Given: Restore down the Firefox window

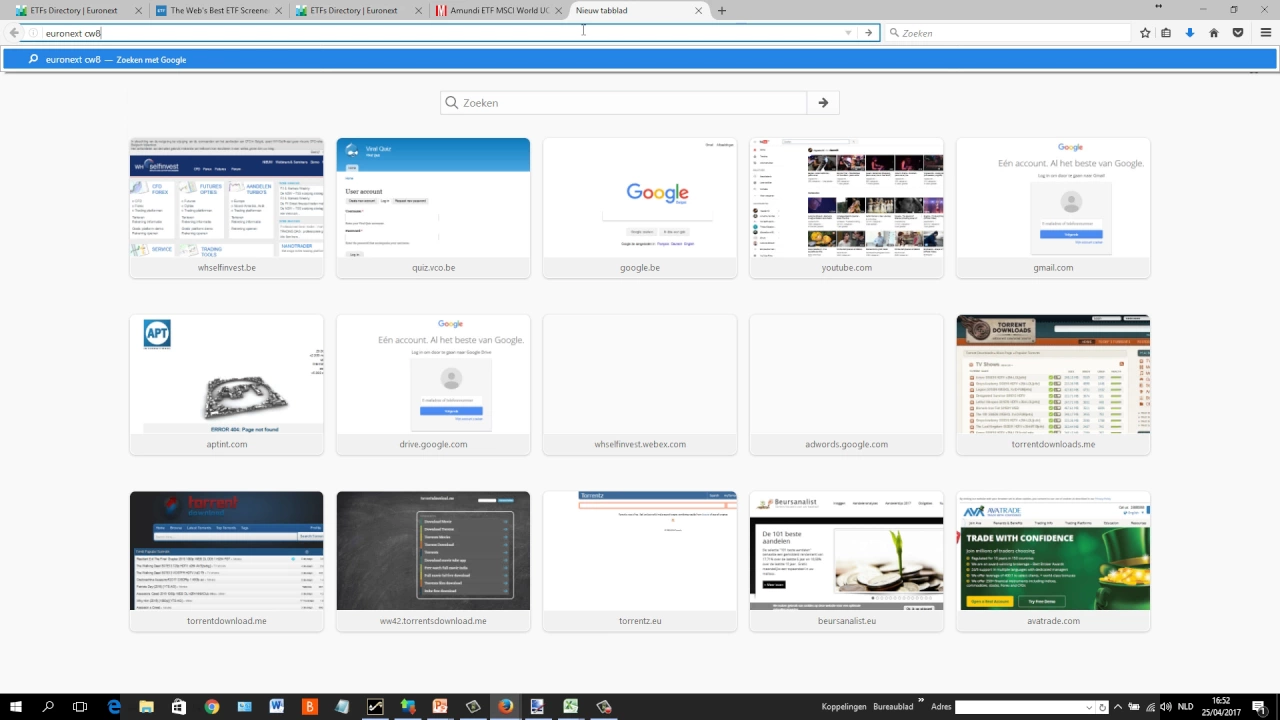Looking at the screenshot, I should pos(1233,10).
